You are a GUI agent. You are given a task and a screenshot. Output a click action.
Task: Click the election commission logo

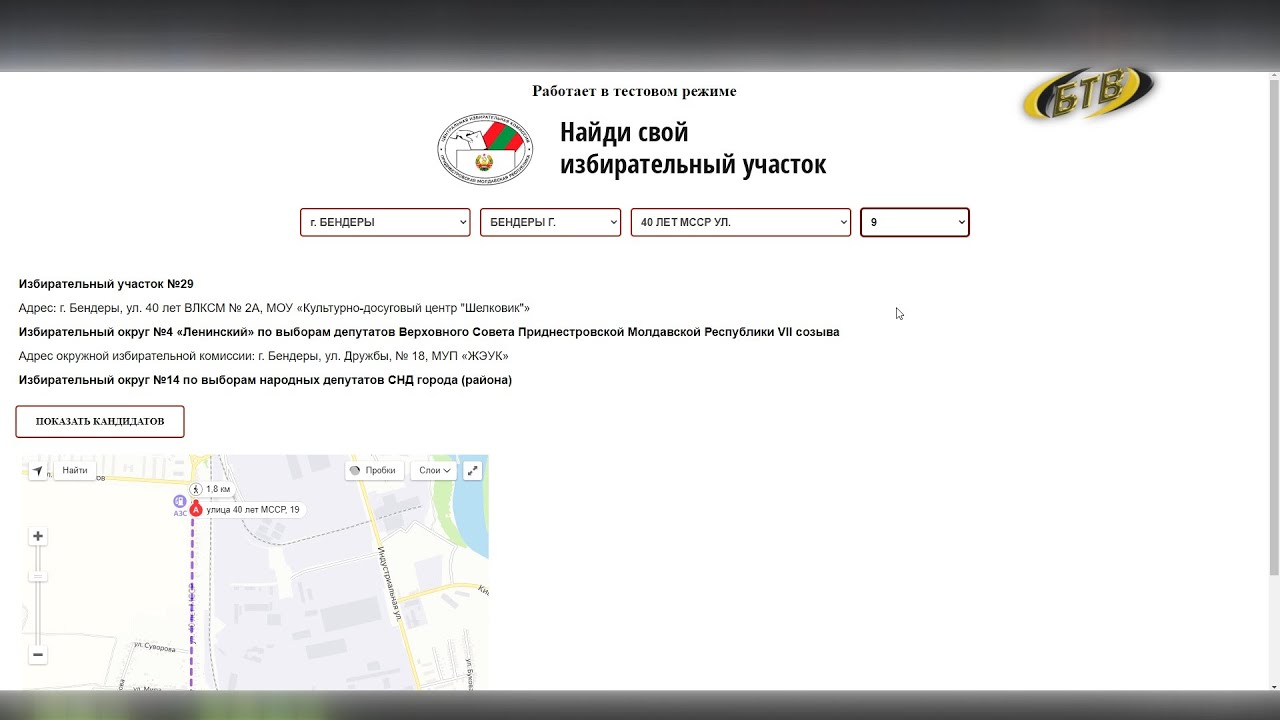click(485, 149)
